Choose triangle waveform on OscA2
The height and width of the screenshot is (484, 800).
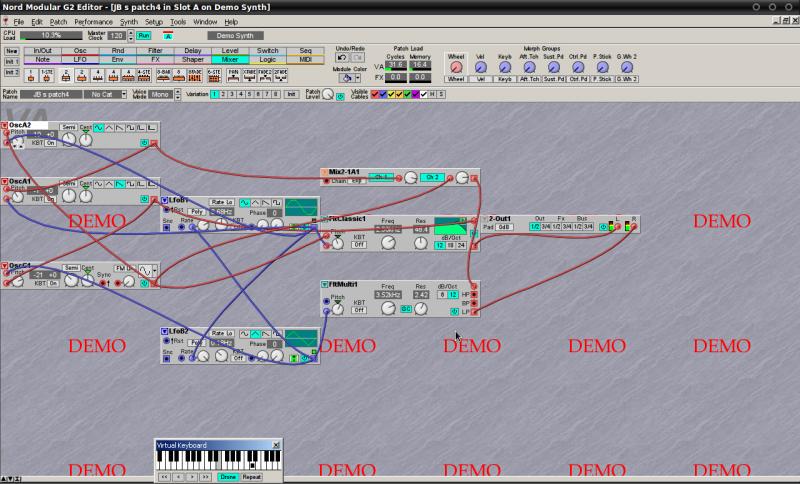tap(110, 128)
